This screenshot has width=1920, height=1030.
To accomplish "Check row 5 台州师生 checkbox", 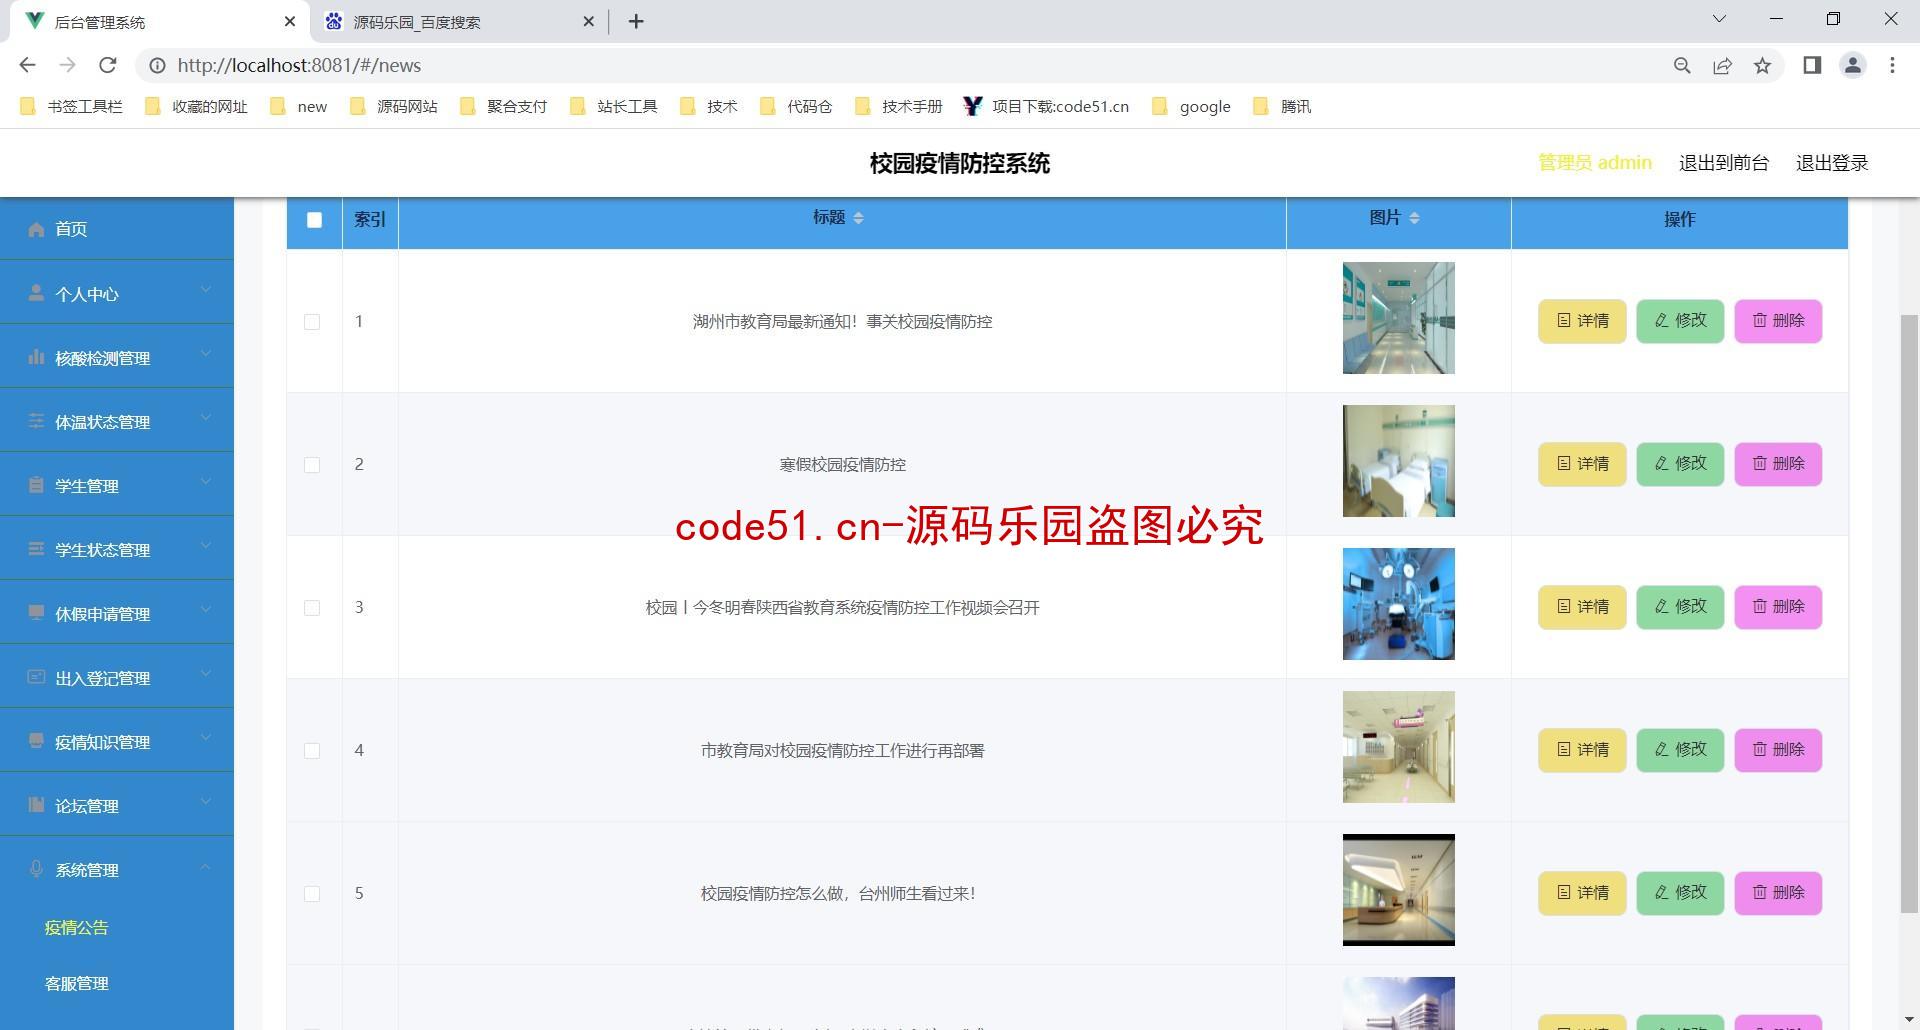I will [x=312, y=894].
